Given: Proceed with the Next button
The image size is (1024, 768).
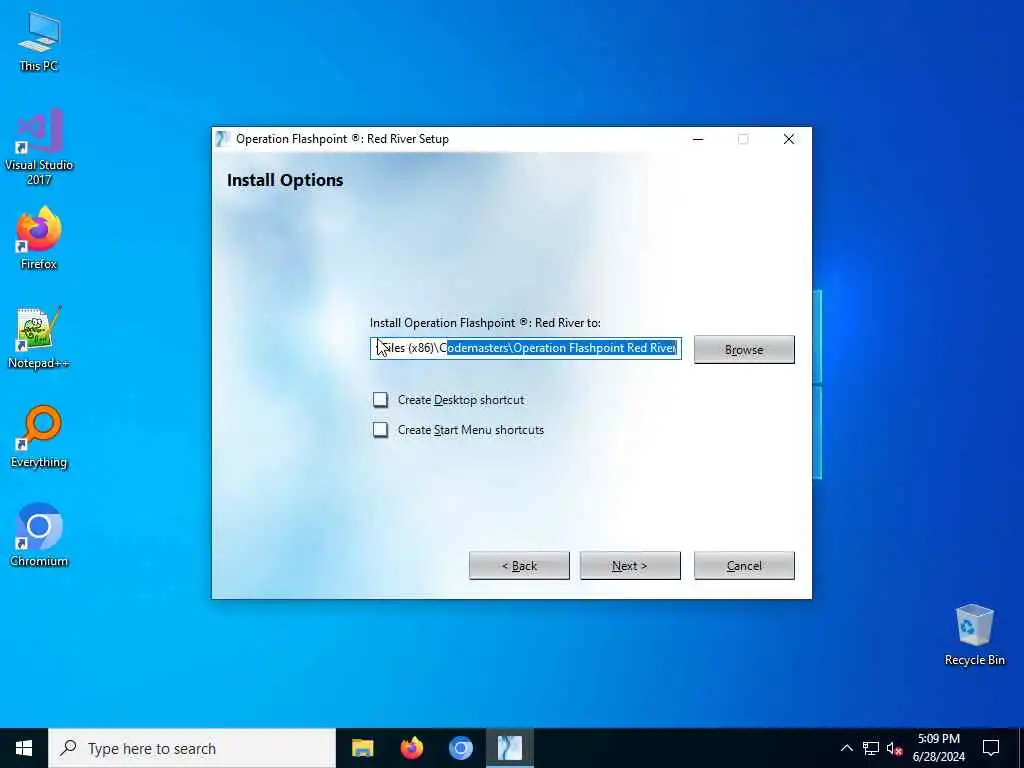Looking at the screenshot, I should pyautogui.click(x=630, y=566).
